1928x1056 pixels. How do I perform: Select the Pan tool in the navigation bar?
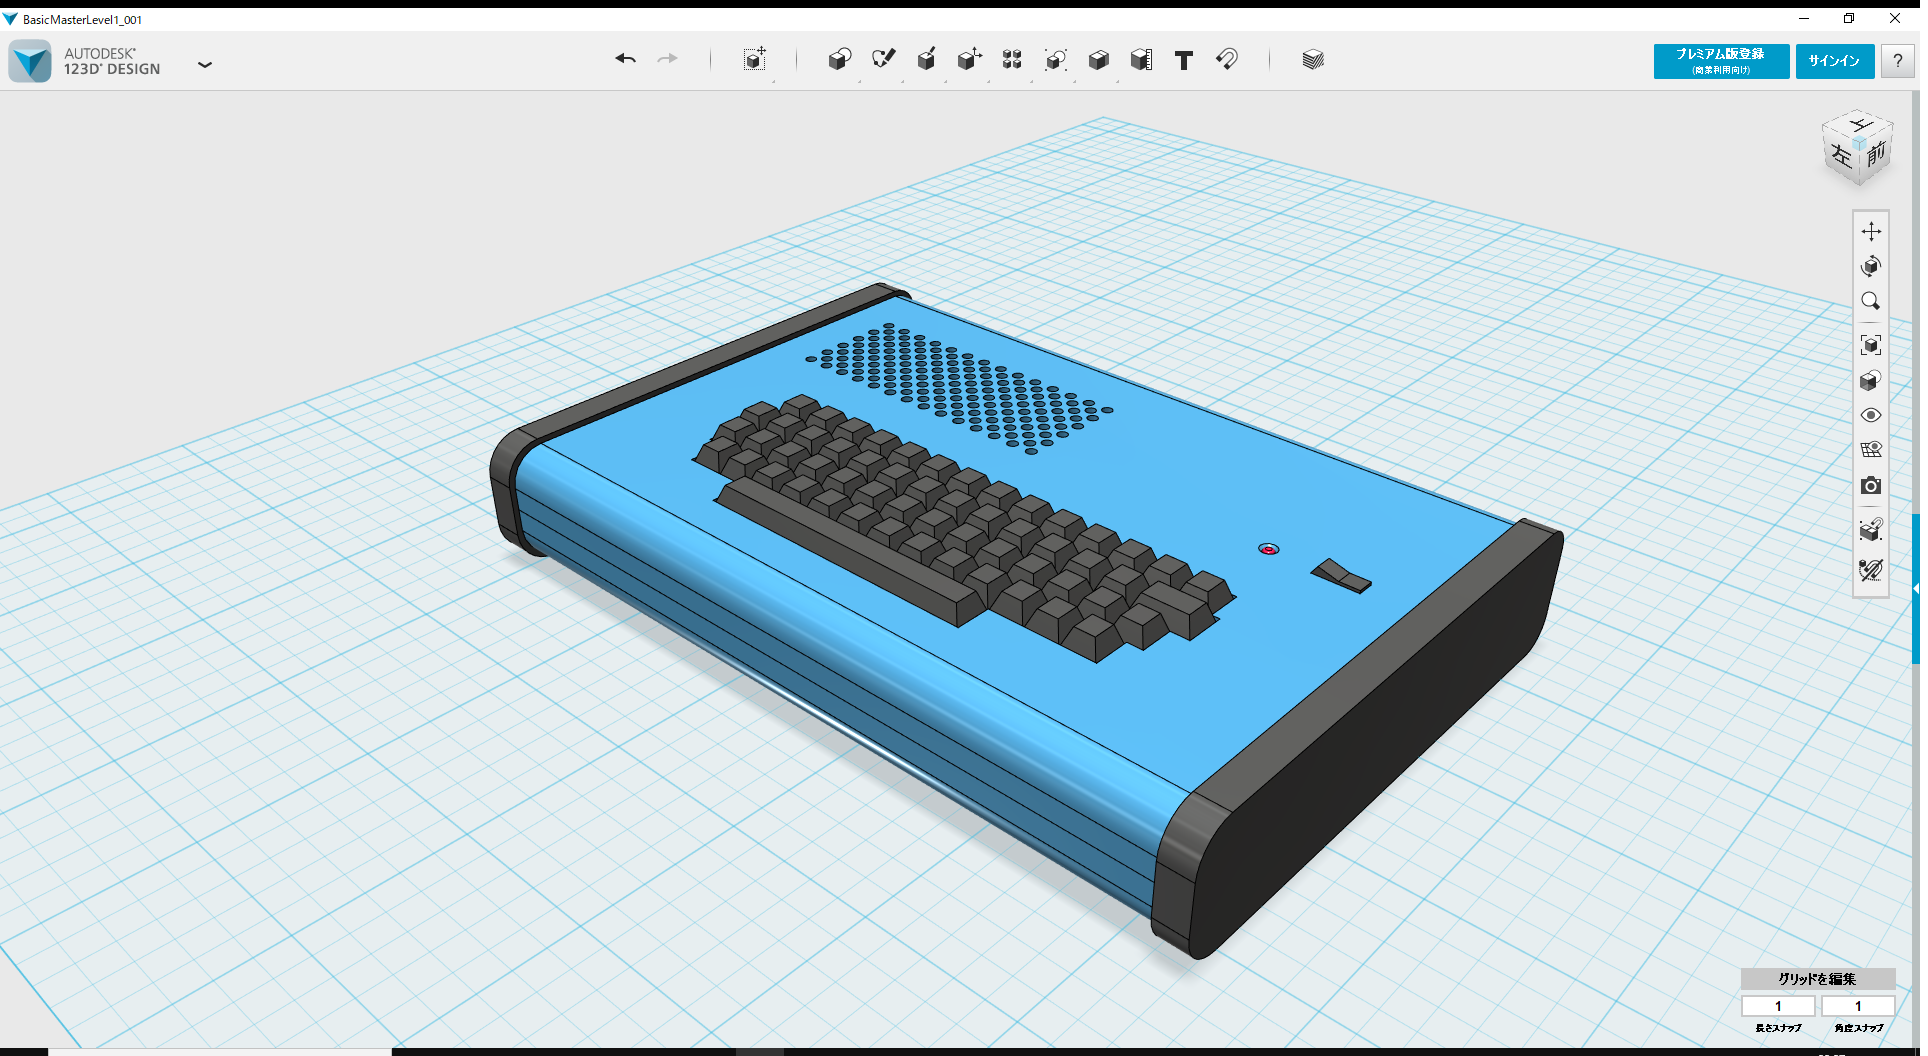pos(1871,232)
